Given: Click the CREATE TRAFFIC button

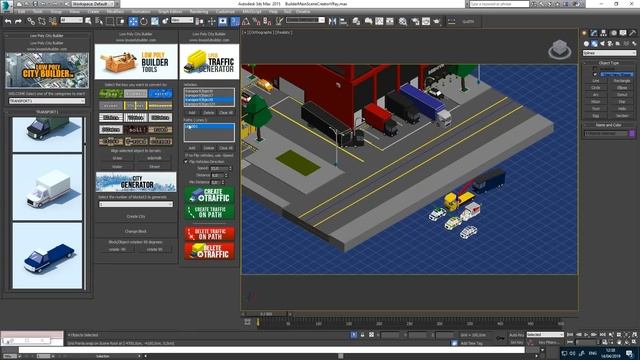Looking at the screenshot, I should pyautogui.click(x=209, y=195).
